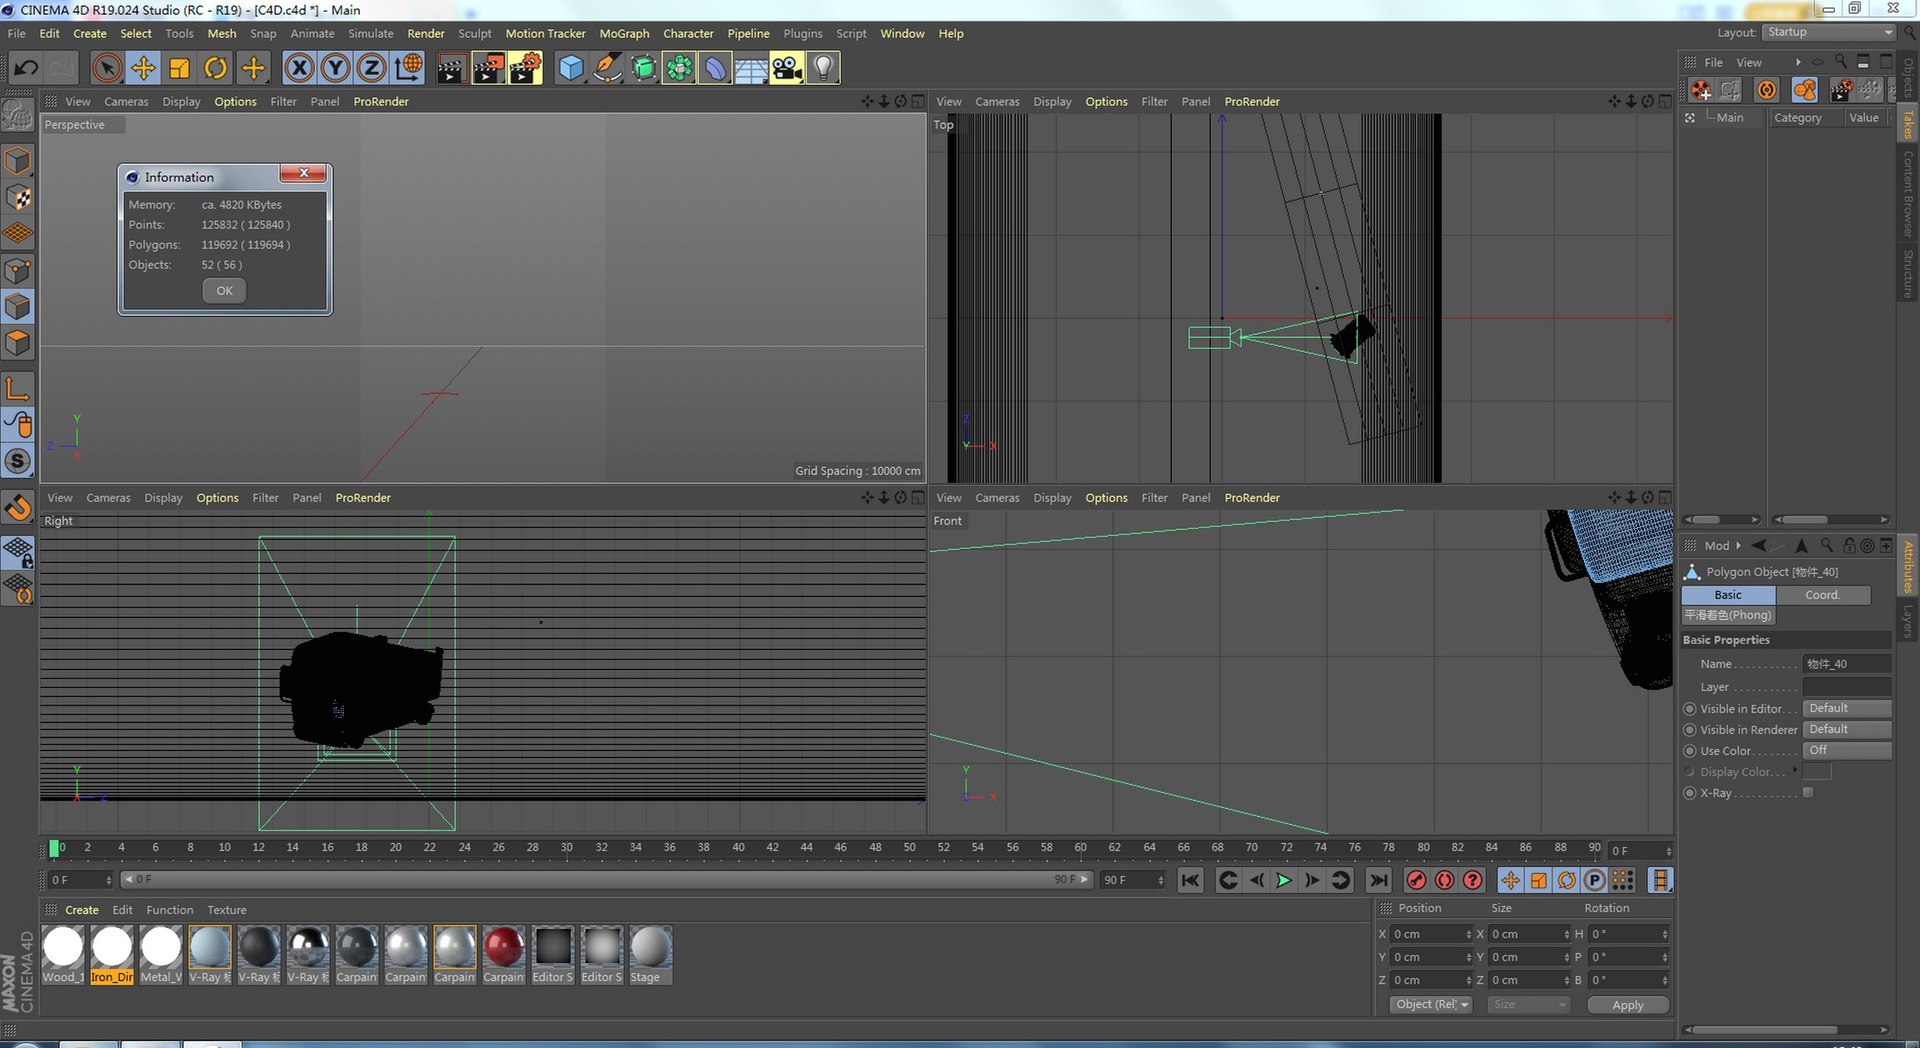
Task: Close the Information dialog
Action: 303,173
